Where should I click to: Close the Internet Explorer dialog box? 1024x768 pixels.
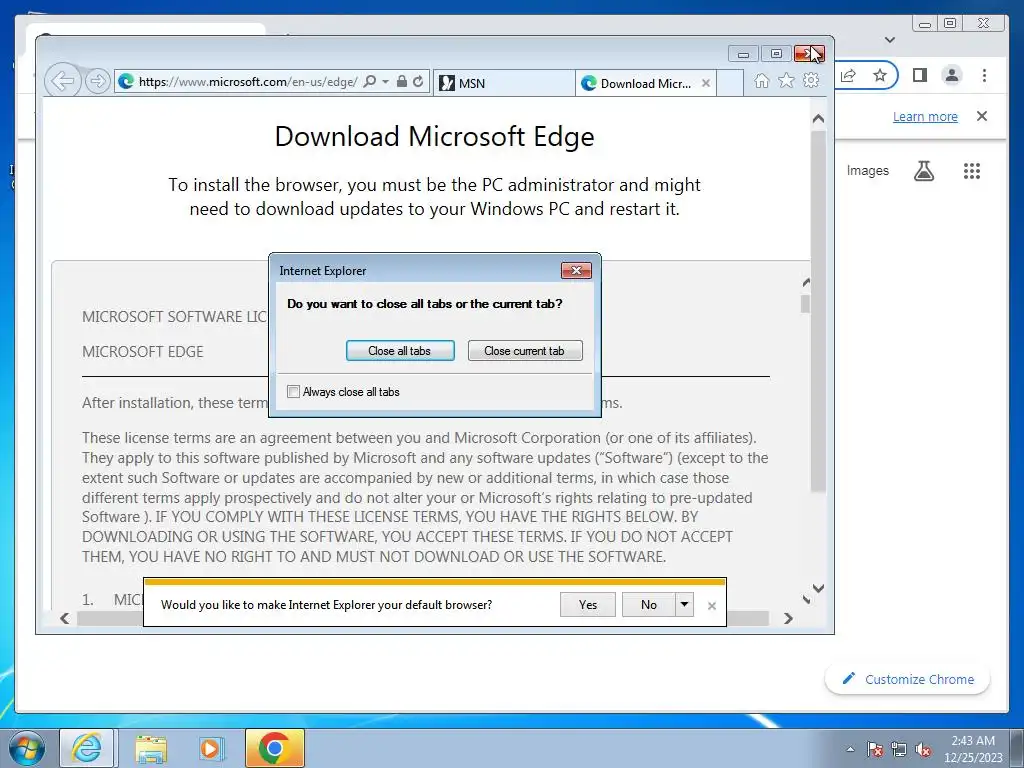(x=576, y=270)
